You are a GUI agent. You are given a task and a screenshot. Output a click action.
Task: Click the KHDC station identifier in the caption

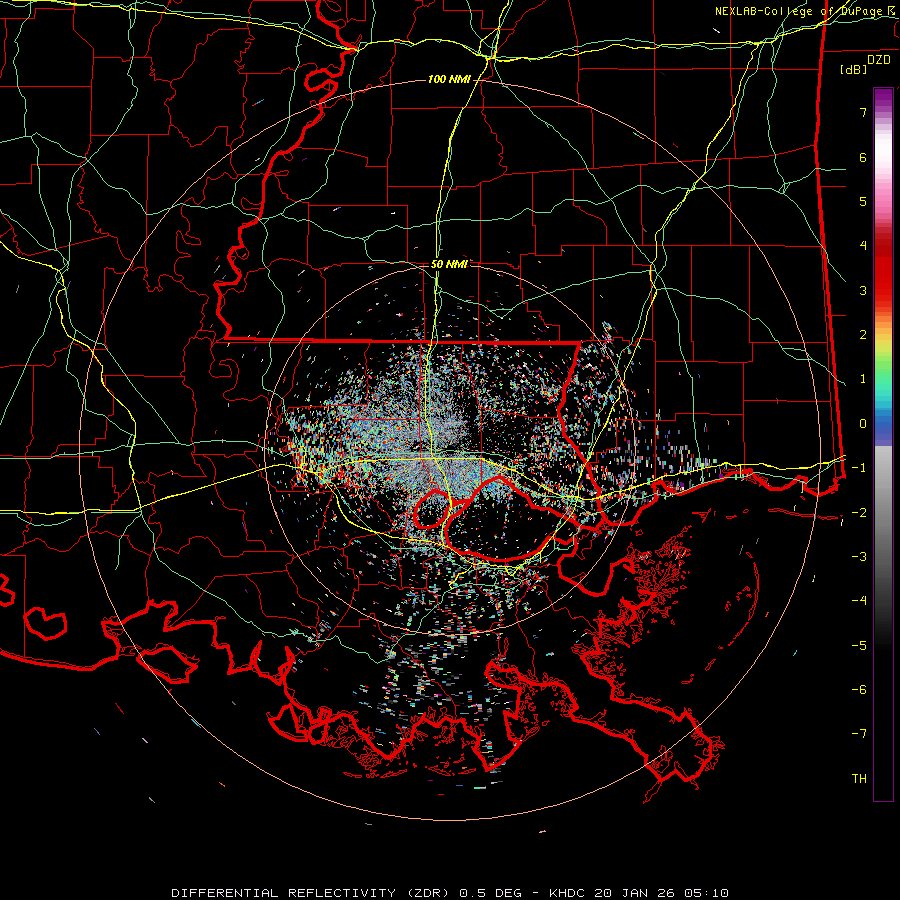[567, 893]
